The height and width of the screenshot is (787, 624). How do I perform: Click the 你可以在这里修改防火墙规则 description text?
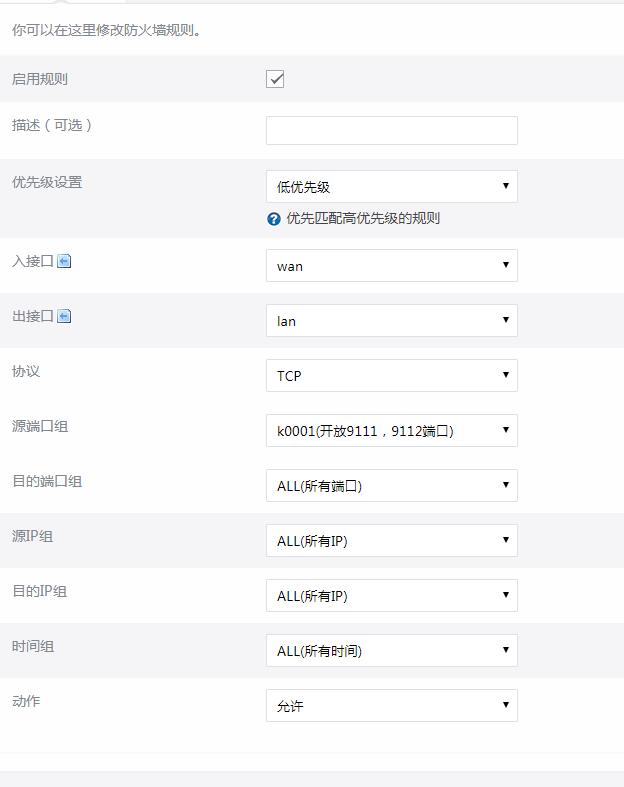[x=106, y=30]
